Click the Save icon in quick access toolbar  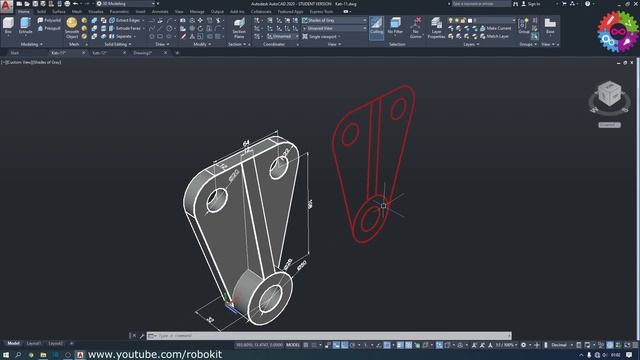coord(35,4)
